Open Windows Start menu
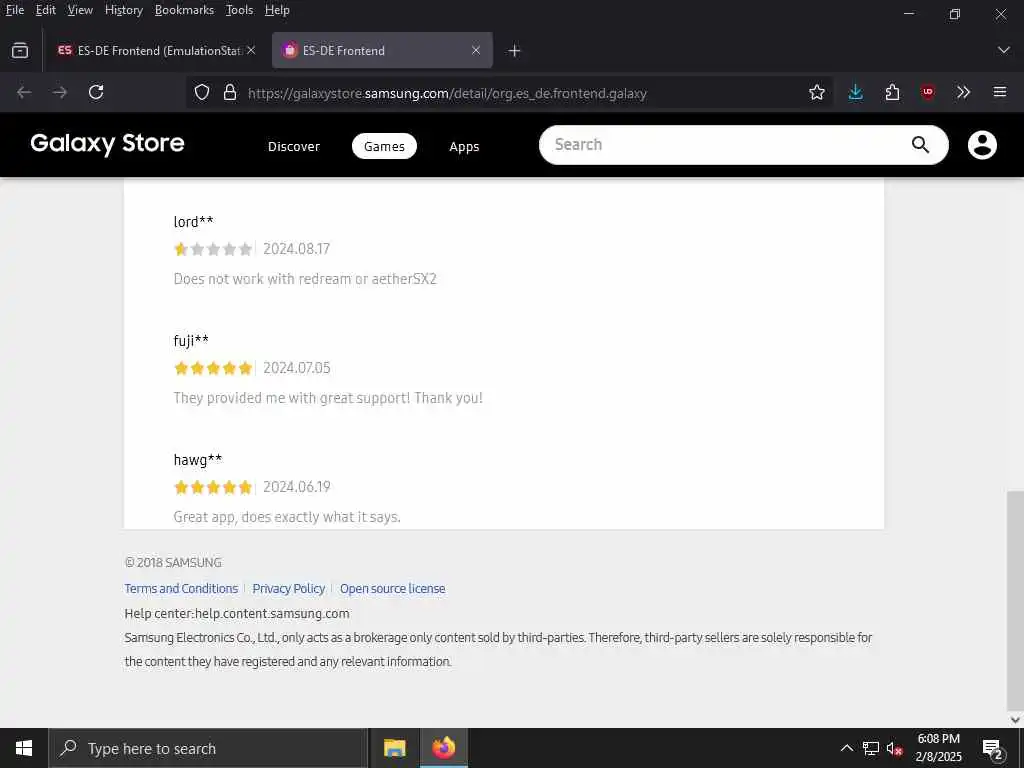Viewport: 1024px width, 768px height. [24, 748]
